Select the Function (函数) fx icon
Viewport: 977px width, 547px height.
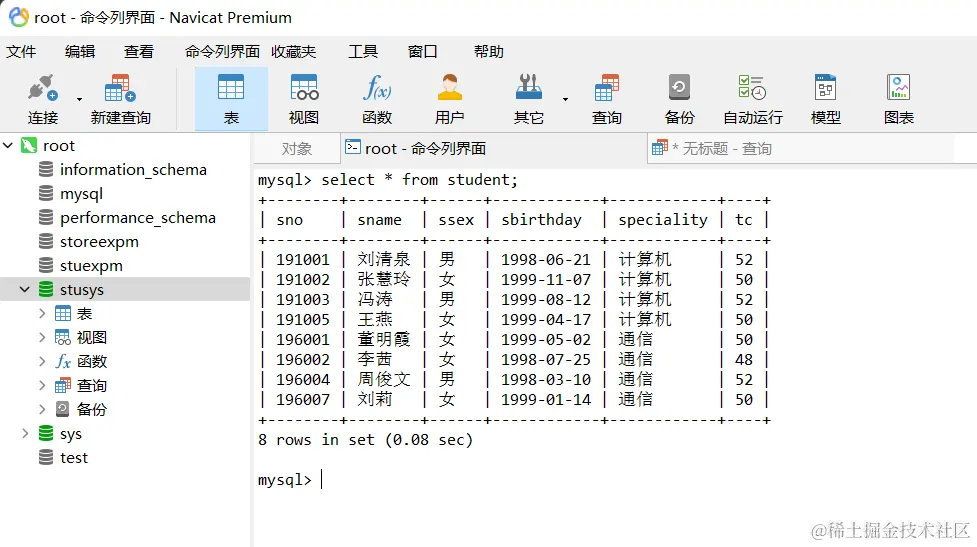tap(377, 88)
